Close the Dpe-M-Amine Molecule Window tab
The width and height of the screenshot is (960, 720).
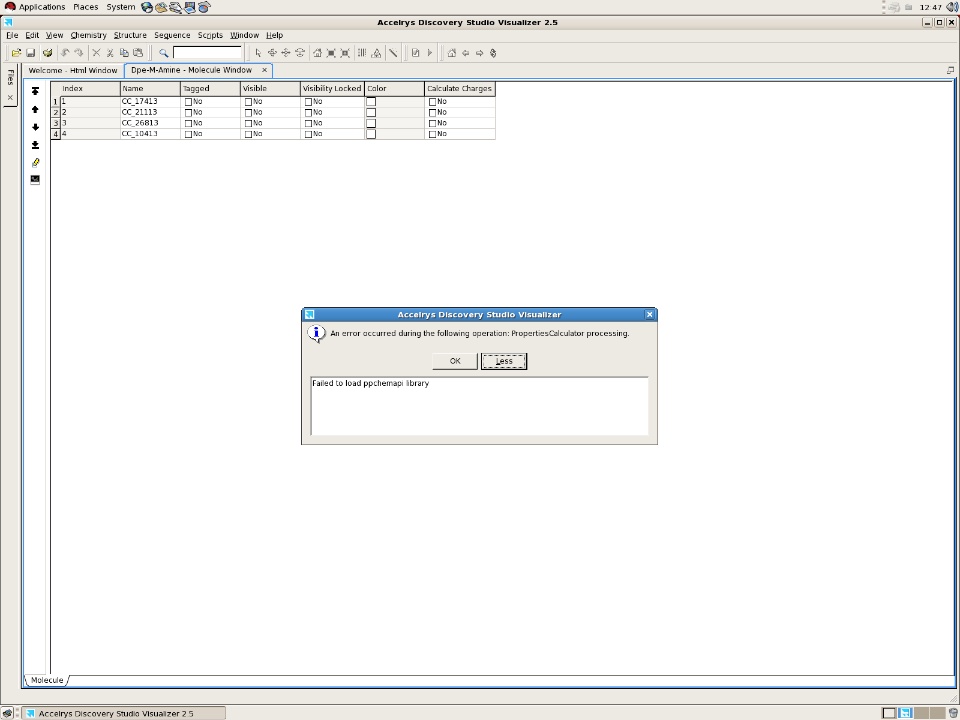[x=264, y=70]
